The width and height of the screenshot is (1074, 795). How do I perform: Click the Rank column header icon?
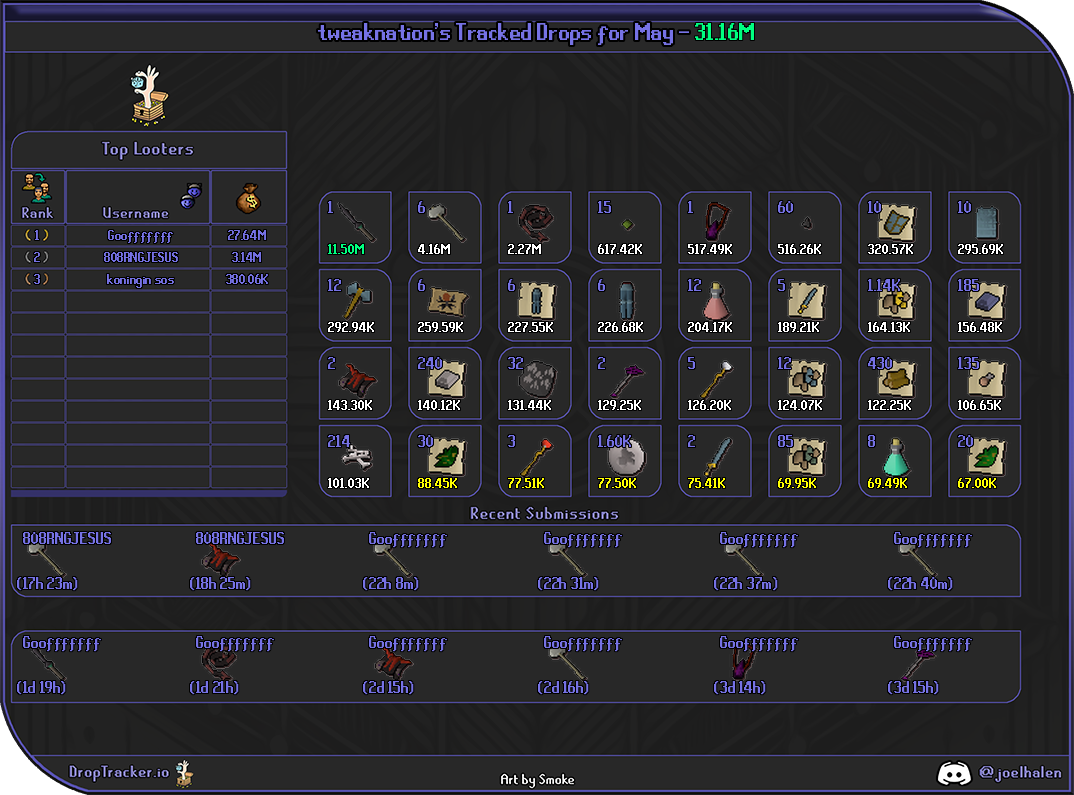(37, 188)
